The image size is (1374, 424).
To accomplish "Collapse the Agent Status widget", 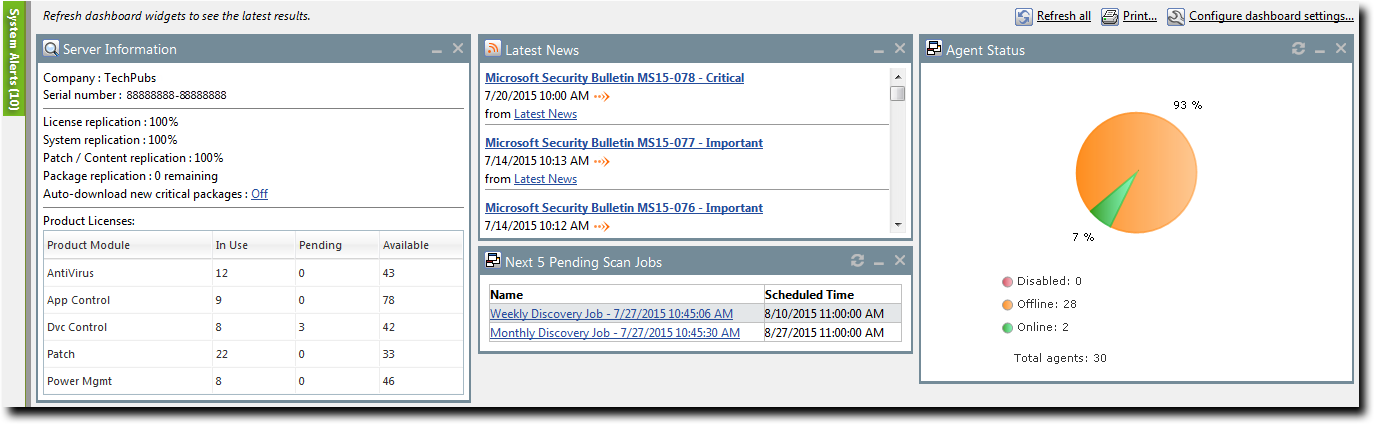I will pos(1320,49).
